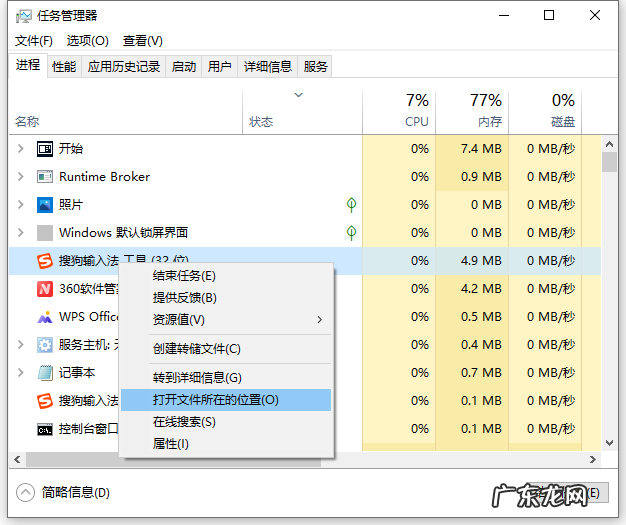626x525 pixels.
Task: Click the horizontal scrollbar thumb
Action: coord(174,460)
